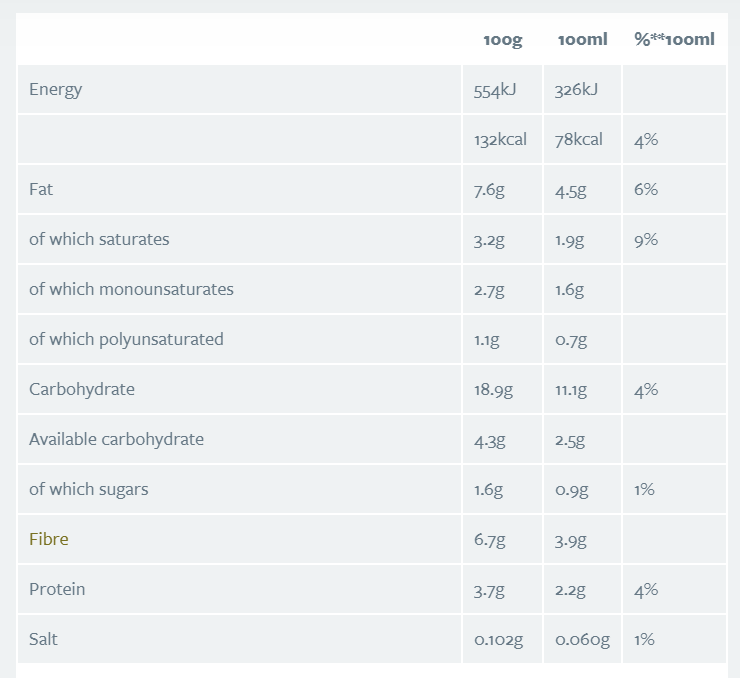Click the 554kJ energy value
The height and width of the screenshot is (678, 740).
coord(494,90)
